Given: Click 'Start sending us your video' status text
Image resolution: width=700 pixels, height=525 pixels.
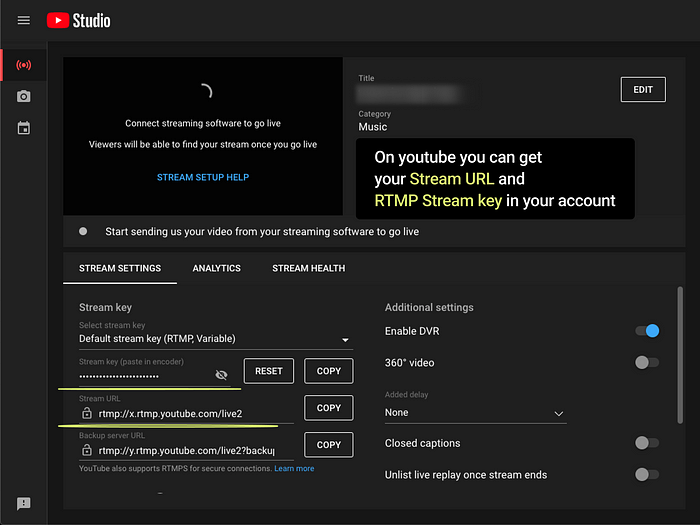Looking at the screenshot, I should (262, 232).
